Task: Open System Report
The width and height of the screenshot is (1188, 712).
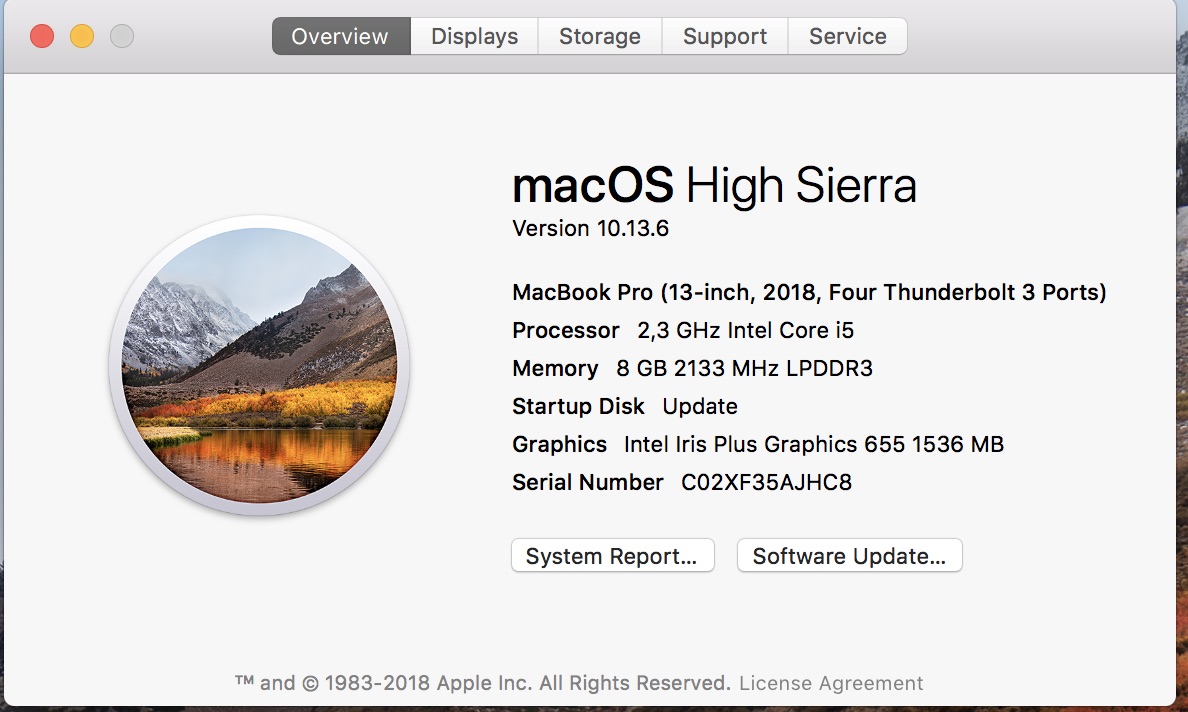Action: point(612,555)
